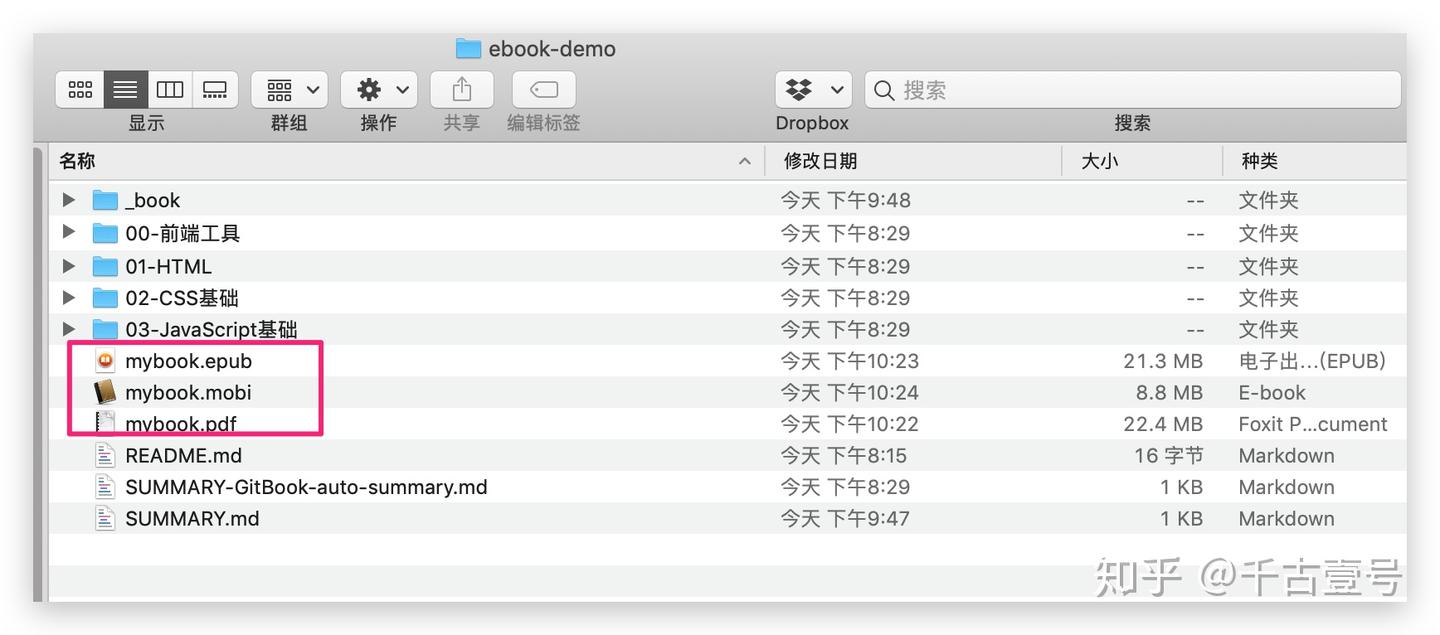The width and height of the screenshot is (1440, 635).
Task: Open the Share menu via 共享 icon
Action: (461, 88)
